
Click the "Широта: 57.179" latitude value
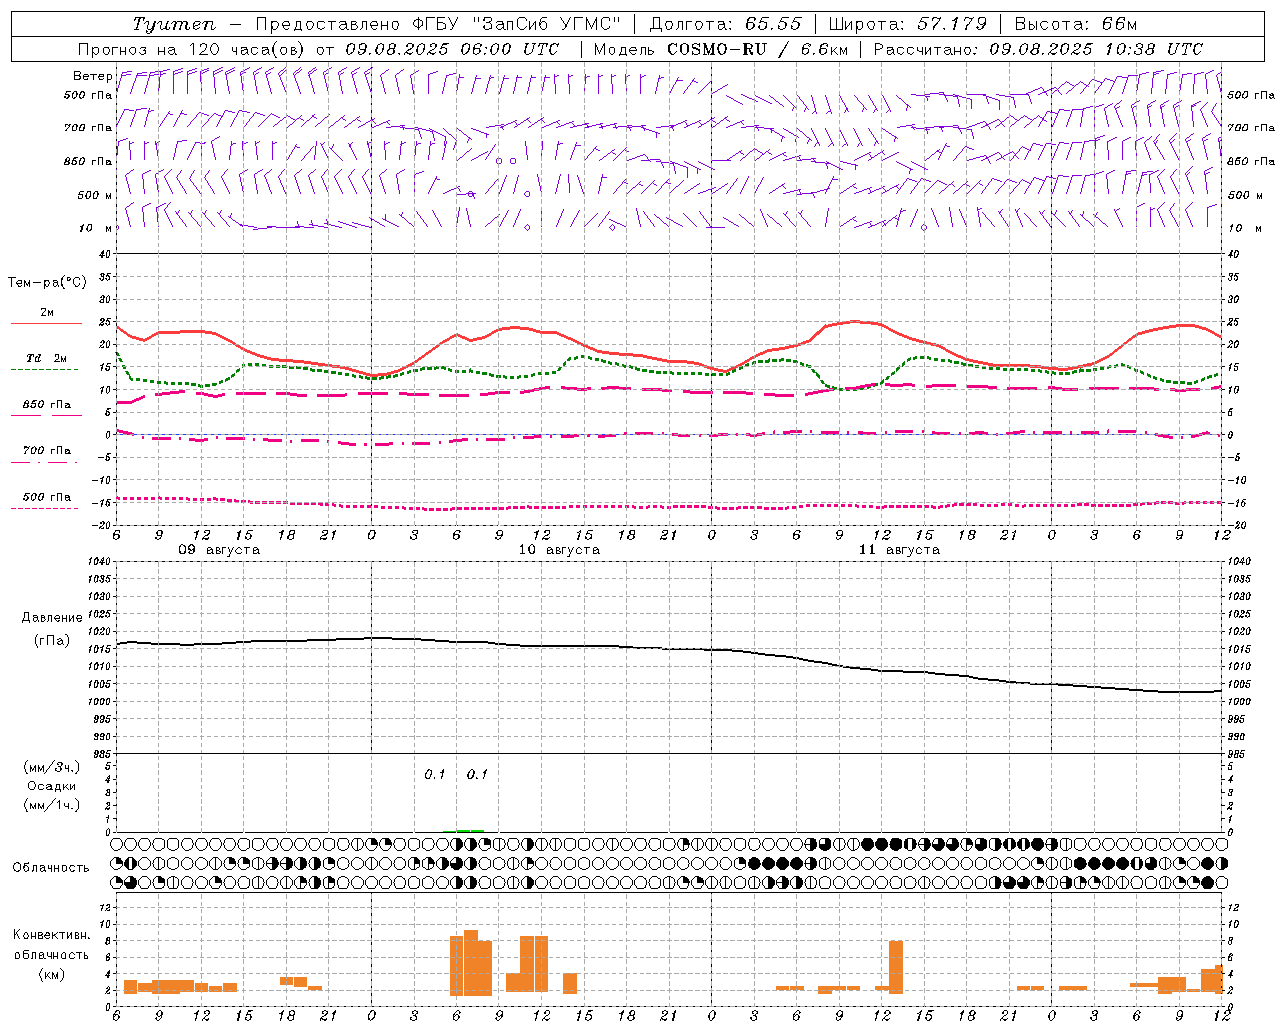[908, 24]
